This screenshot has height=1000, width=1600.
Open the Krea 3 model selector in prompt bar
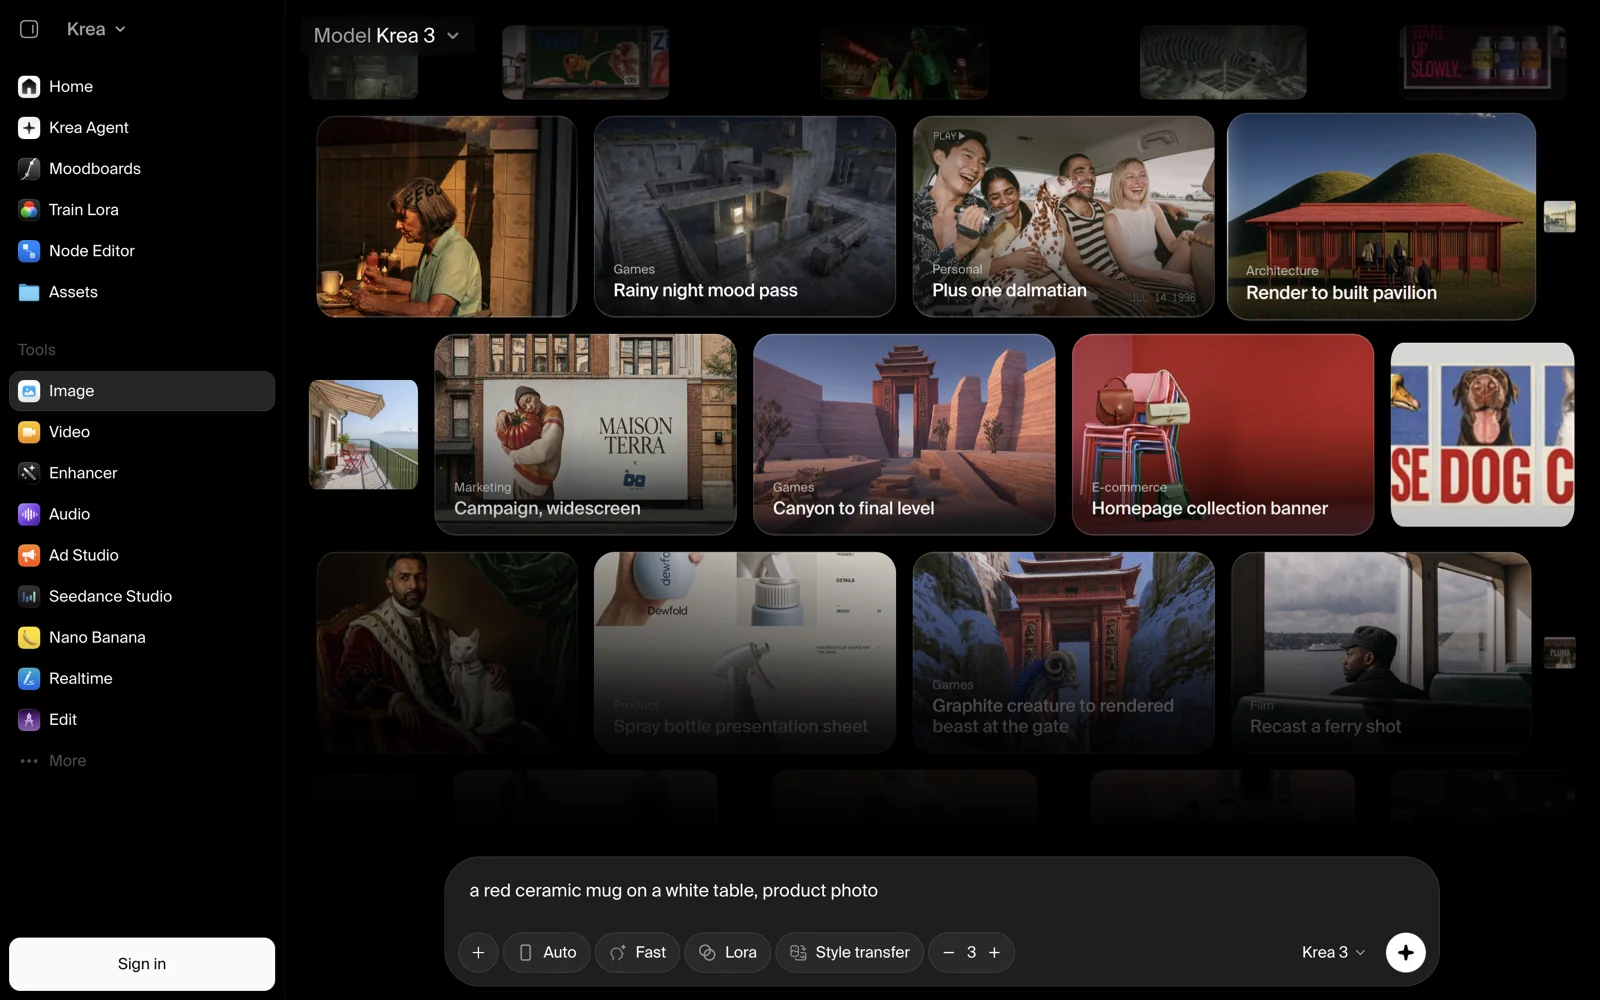[1333, 952]
